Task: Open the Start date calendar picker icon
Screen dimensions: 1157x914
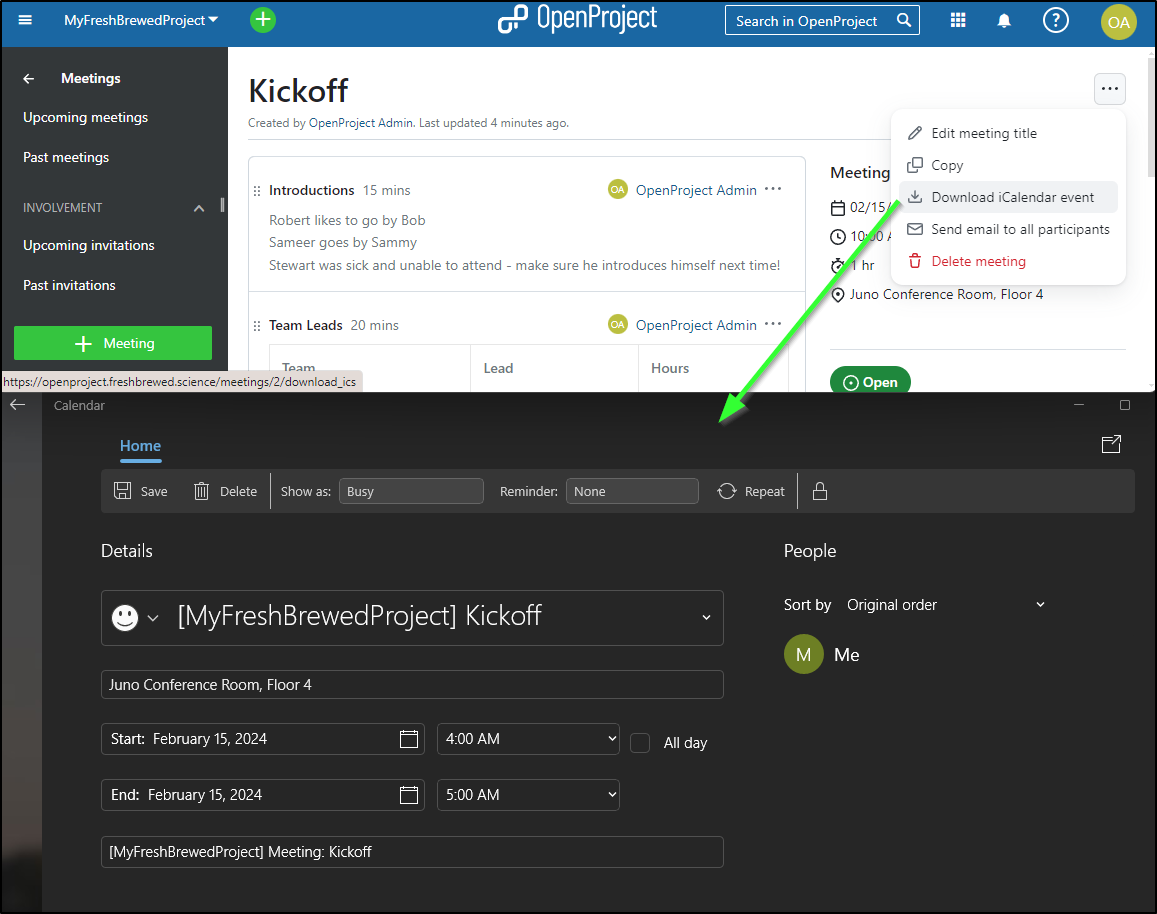Action: tap(409, 739)
